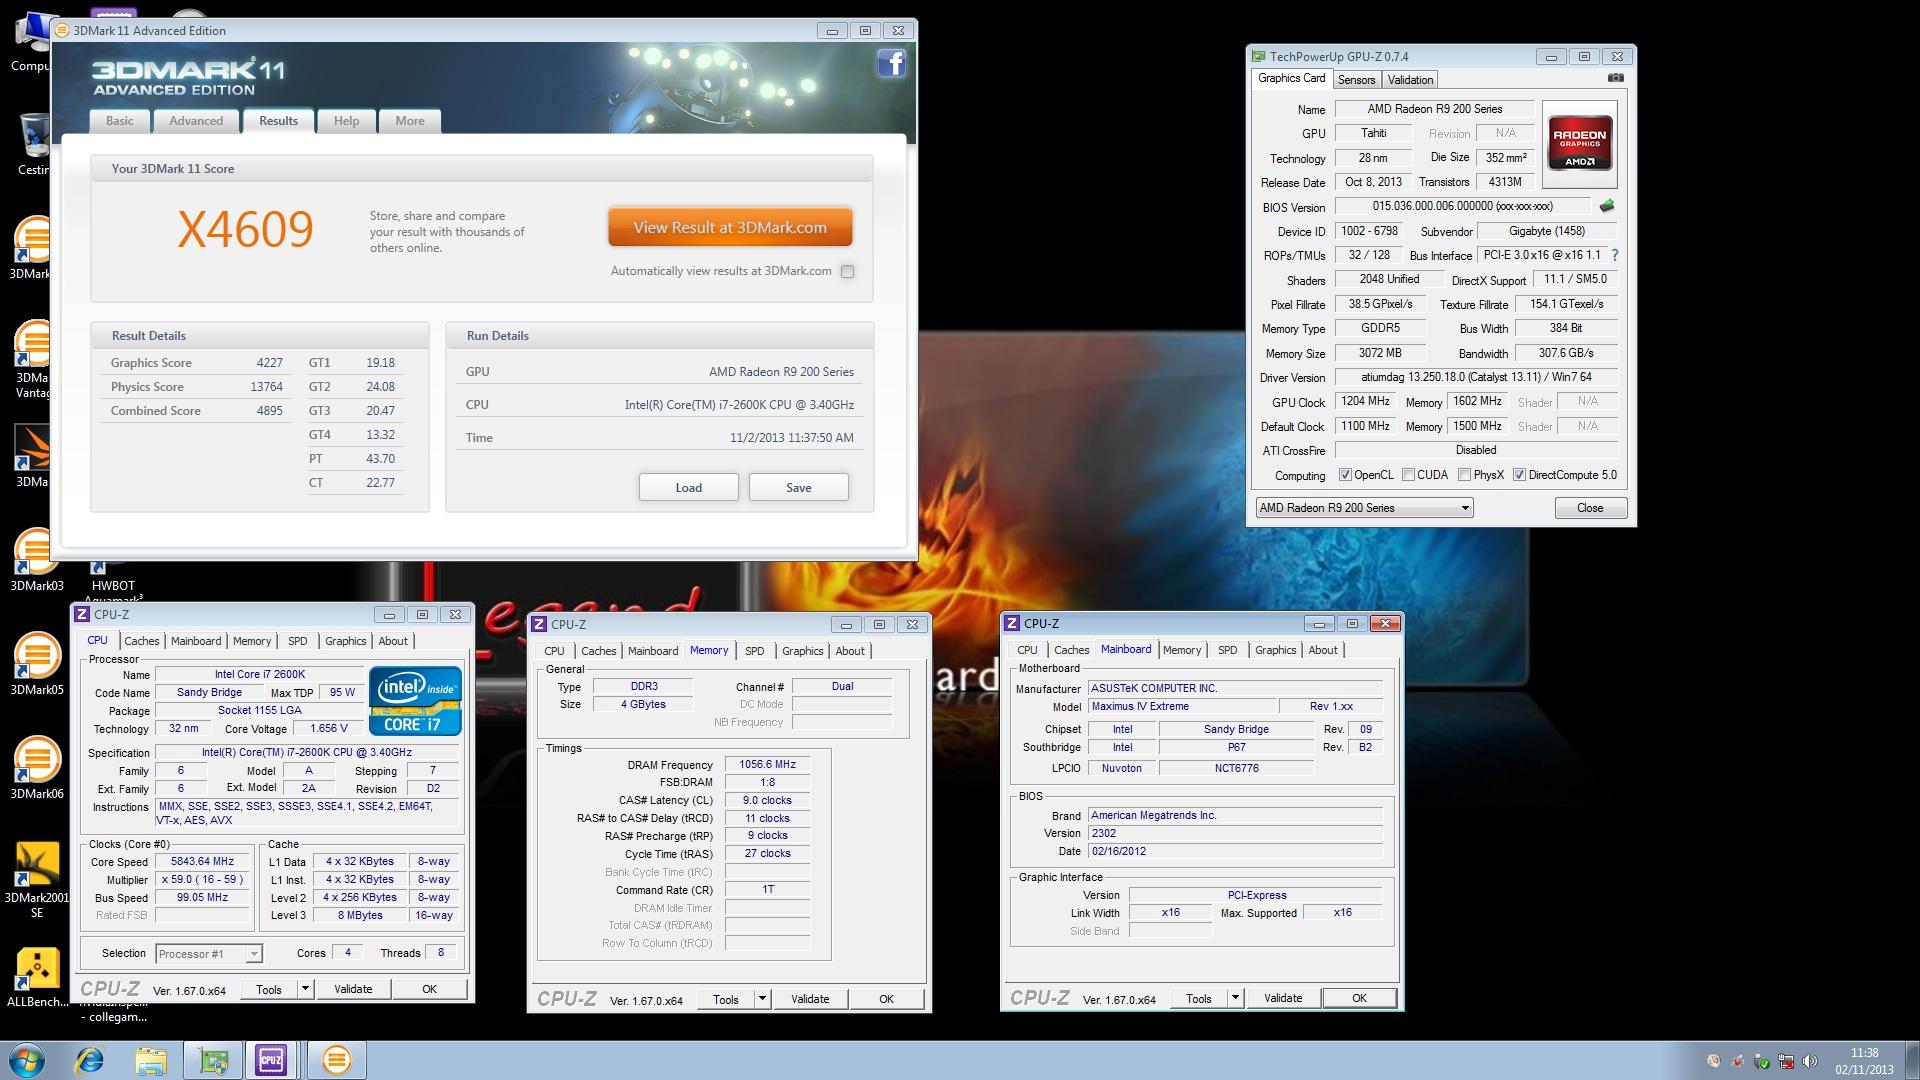Viewport: 1920px width, 1080px height.
Task: Click the BIOS save chip icon in GPU-Z
Action: point(1606,206)
